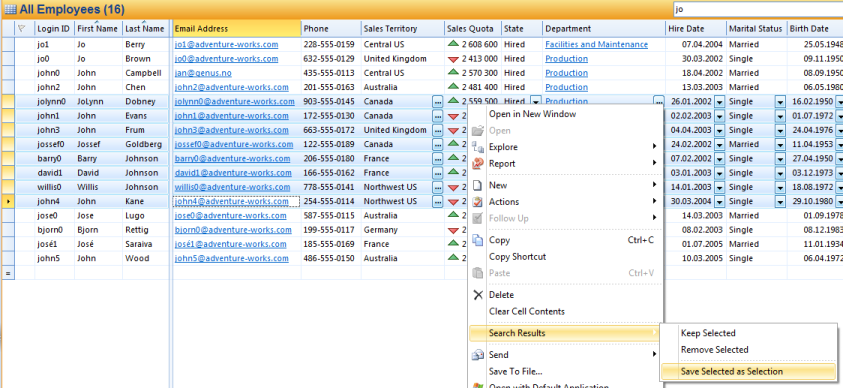Image resolution: width=843 pixels, height=388 pixels.
Task: Click the Copy icon in context menu
Action: point(477,240)
